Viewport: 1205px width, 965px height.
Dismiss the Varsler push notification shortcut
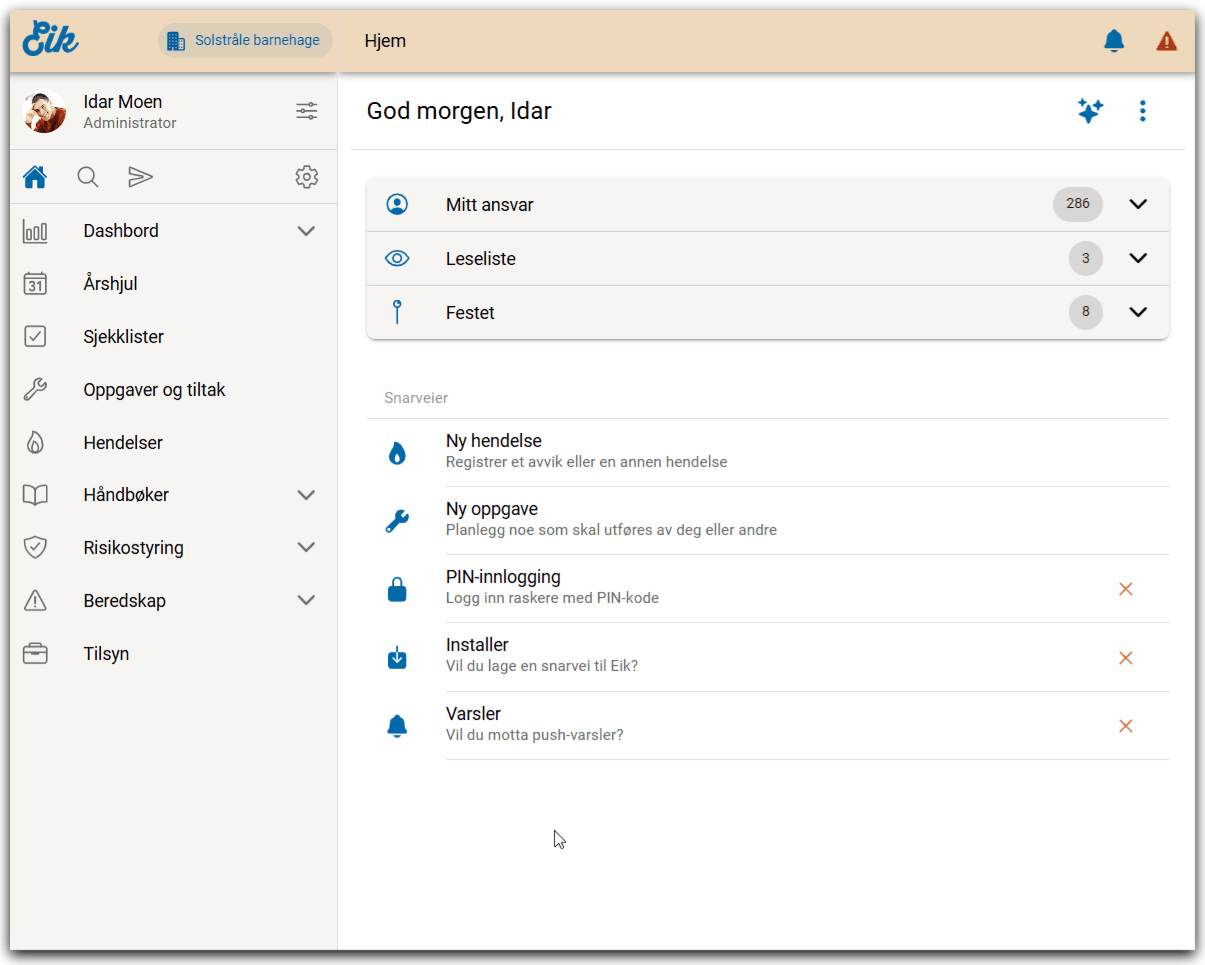click(x=1125, y=726)
